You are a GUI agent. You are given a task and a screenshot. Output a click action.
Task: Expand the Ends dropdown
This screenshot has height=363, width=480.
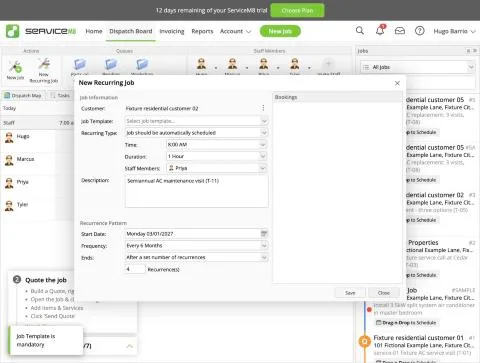click(264, 257)
